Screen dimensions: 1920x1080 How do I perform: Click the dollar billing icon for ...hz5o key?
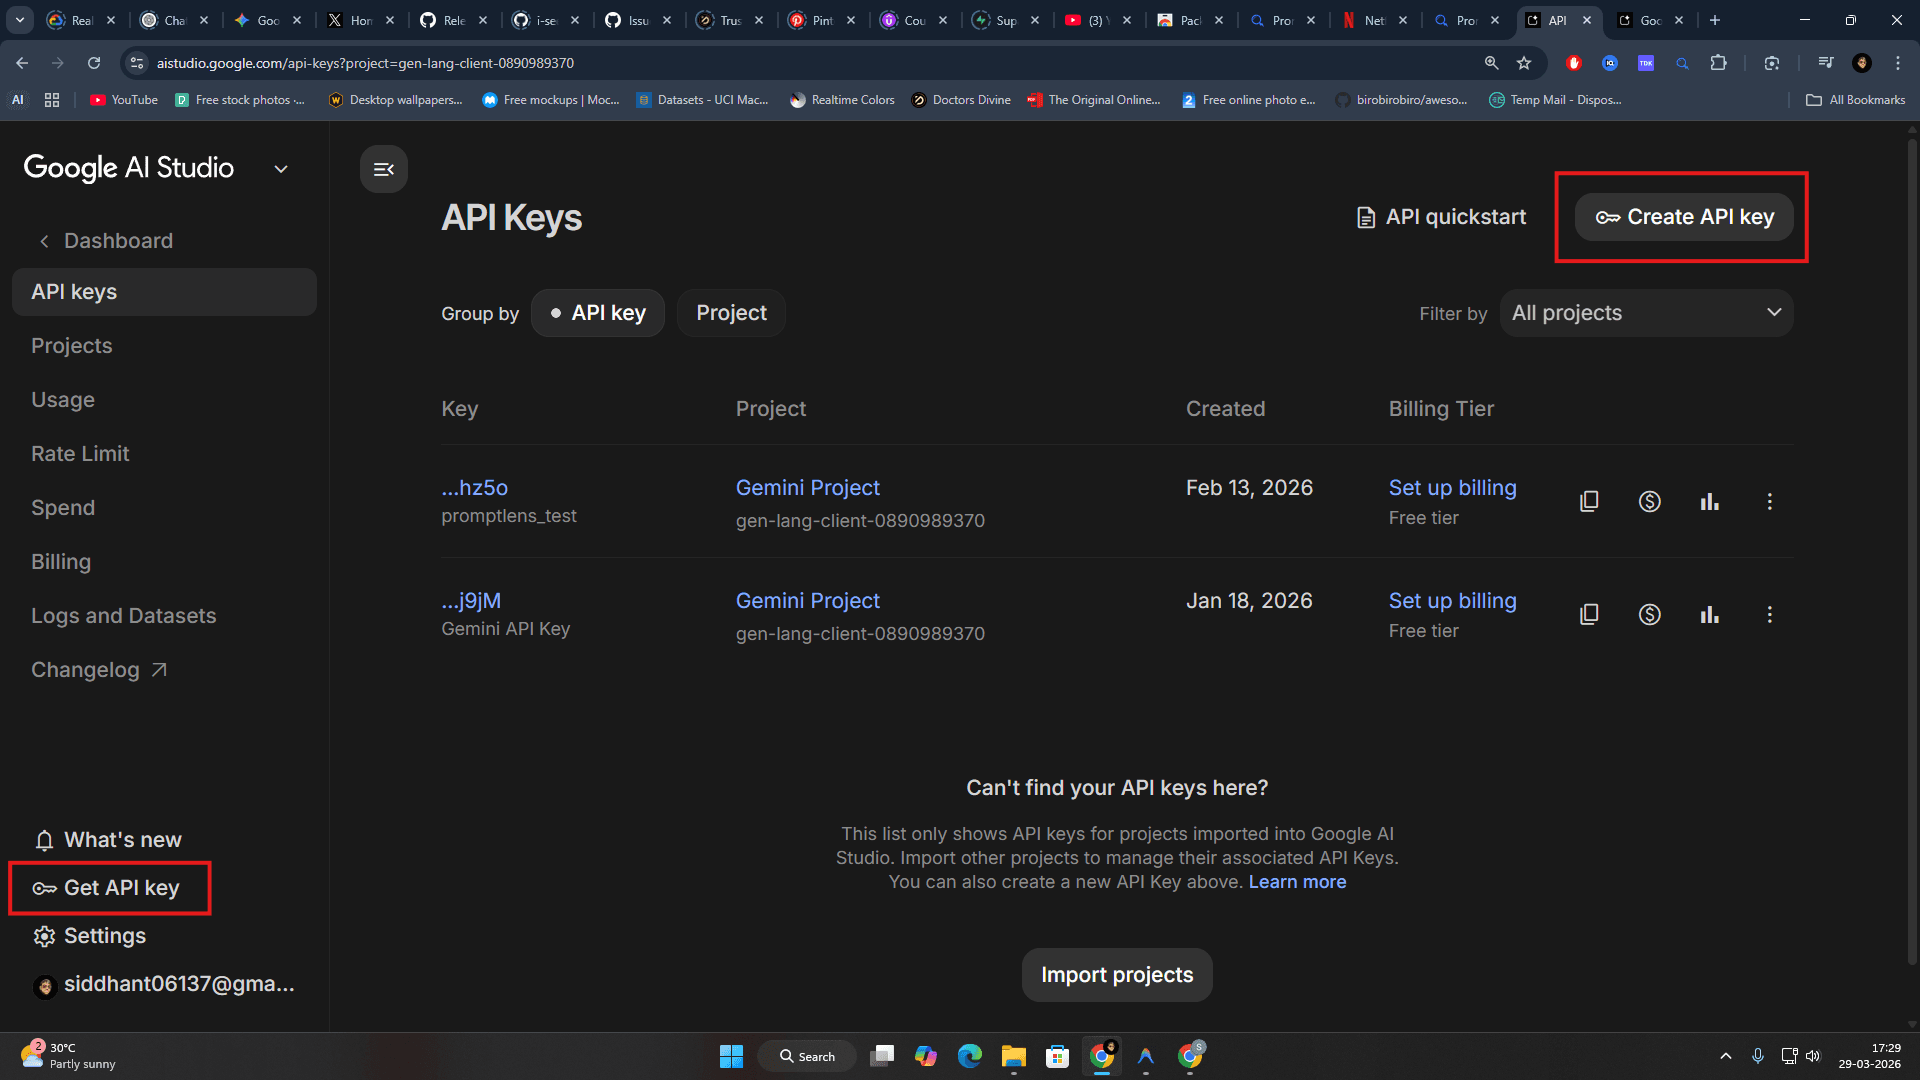[x=1650, y=501]
